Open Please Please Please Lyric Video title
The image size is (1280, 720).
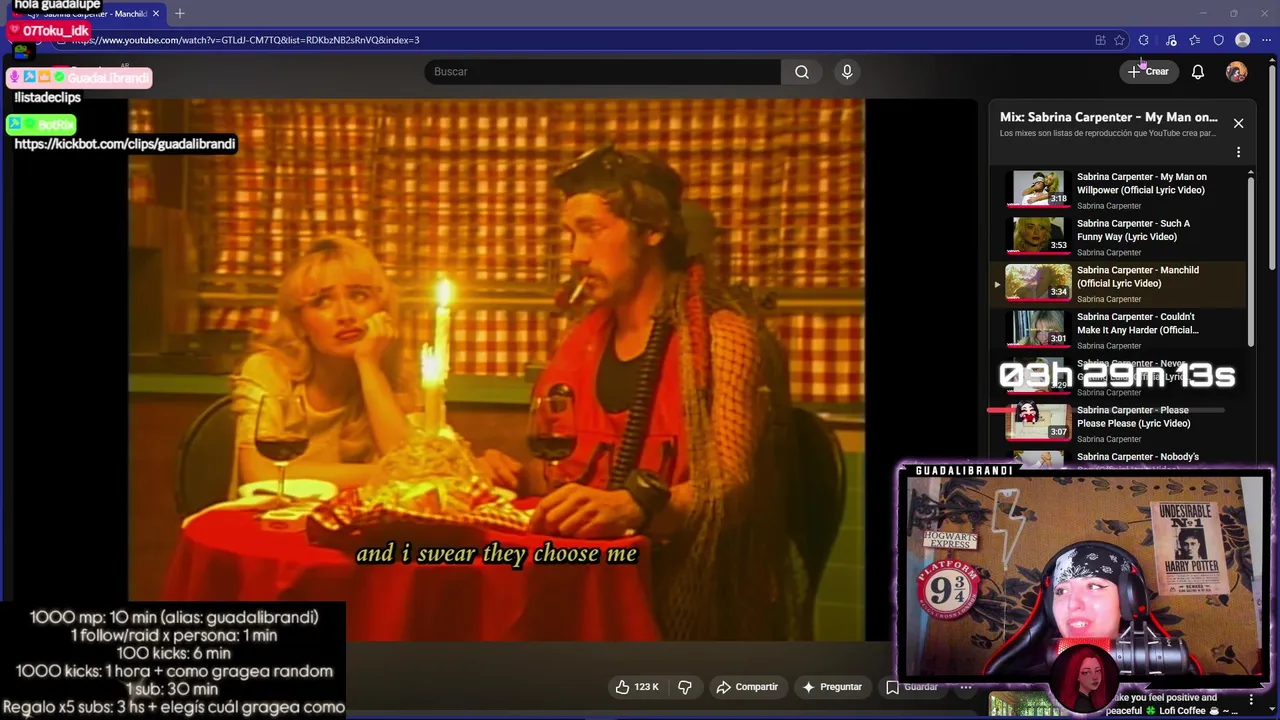[x=1134, y=417]
